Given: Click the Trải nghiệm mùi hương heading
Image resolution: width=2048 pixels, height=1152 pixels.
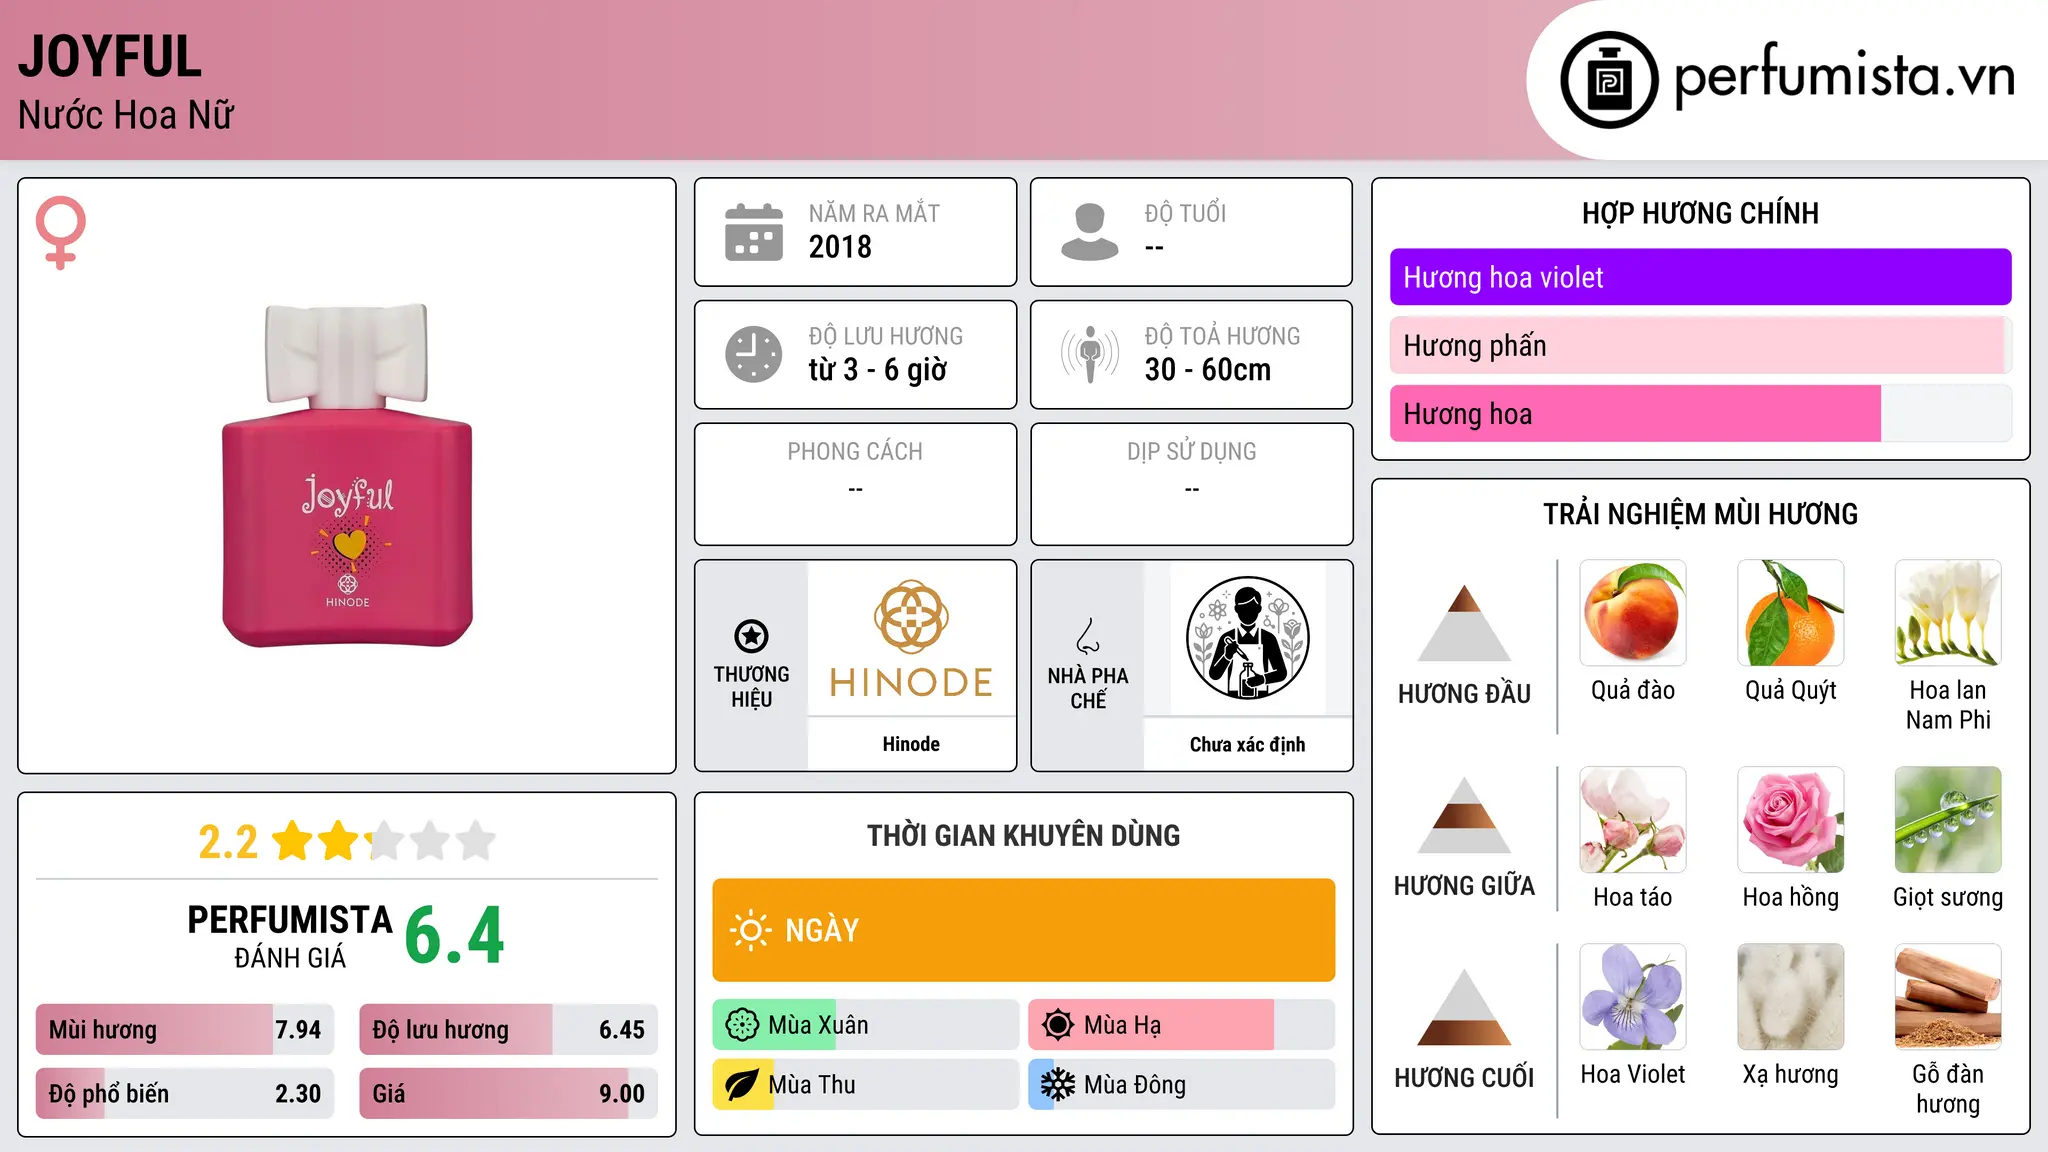Looking at the screenshot, I should pos(1700,514).
